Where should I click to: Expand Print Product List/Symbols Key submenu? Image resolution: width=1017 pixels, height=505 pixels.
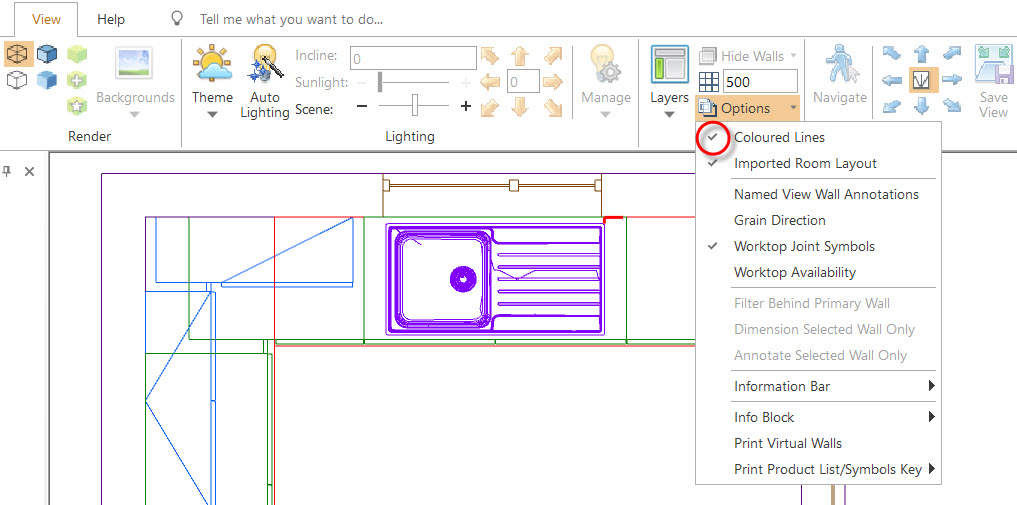coord(818,469)
